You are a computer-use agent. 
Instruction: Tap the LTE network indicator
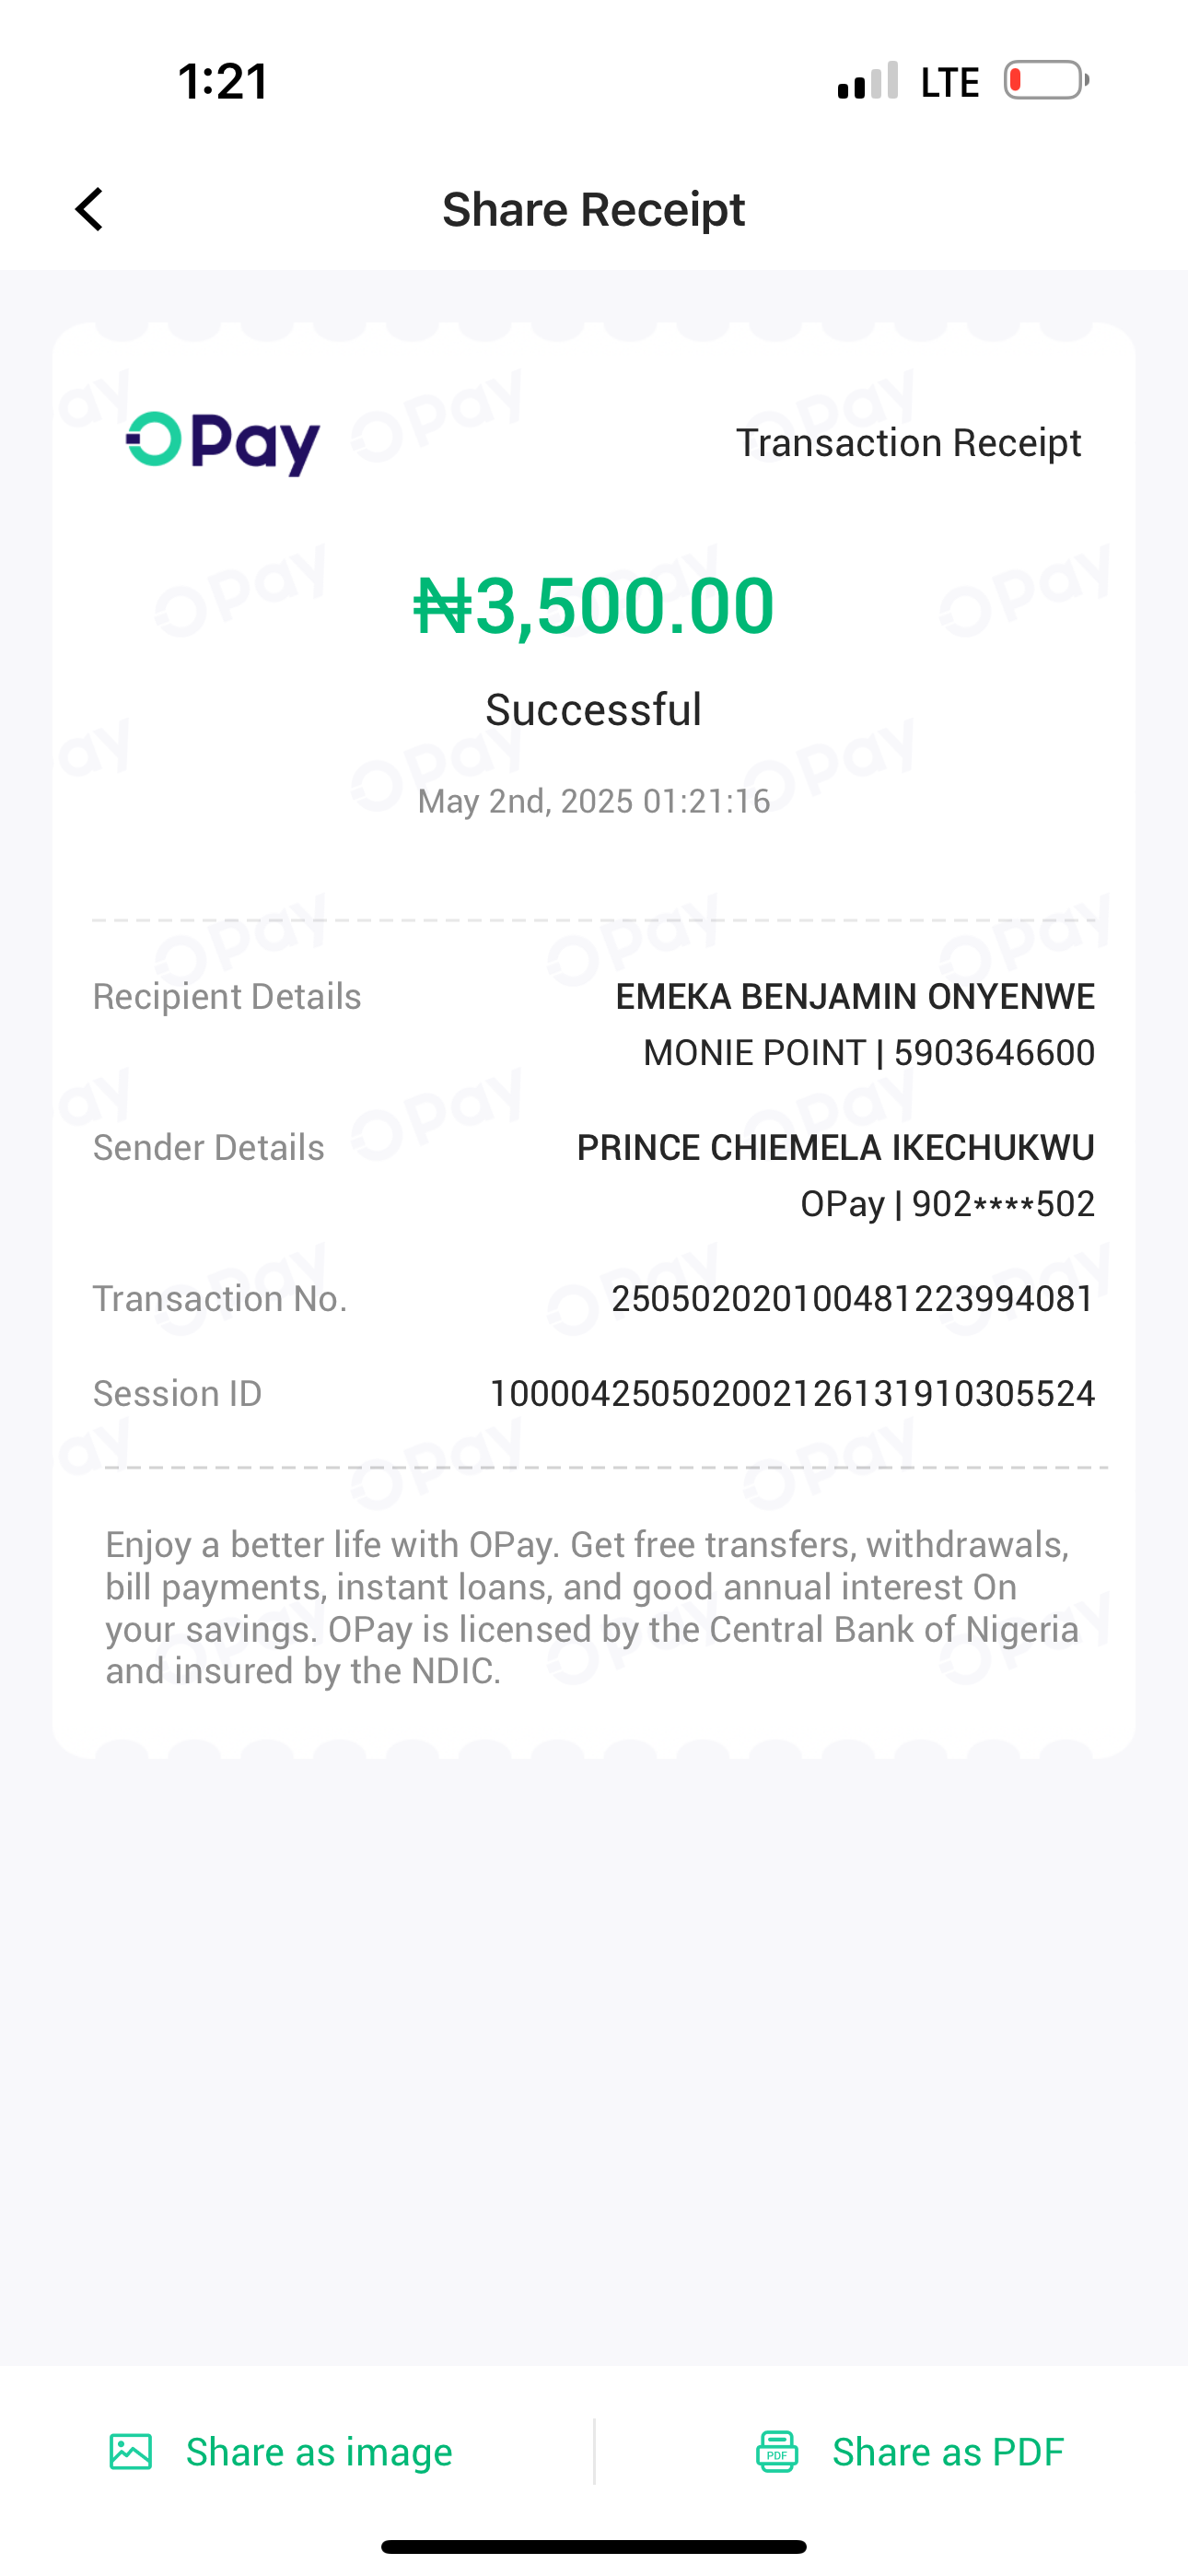tap(949, 82)
